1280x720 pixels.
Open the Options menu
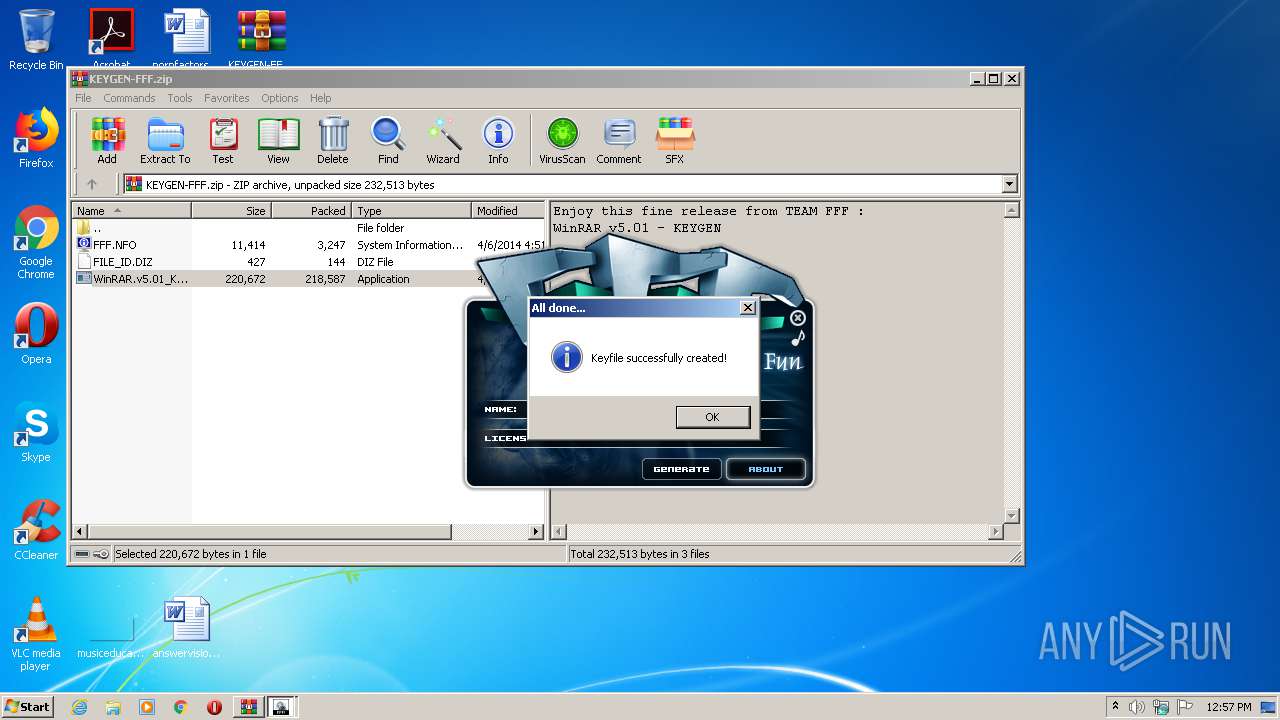point(280,98)
